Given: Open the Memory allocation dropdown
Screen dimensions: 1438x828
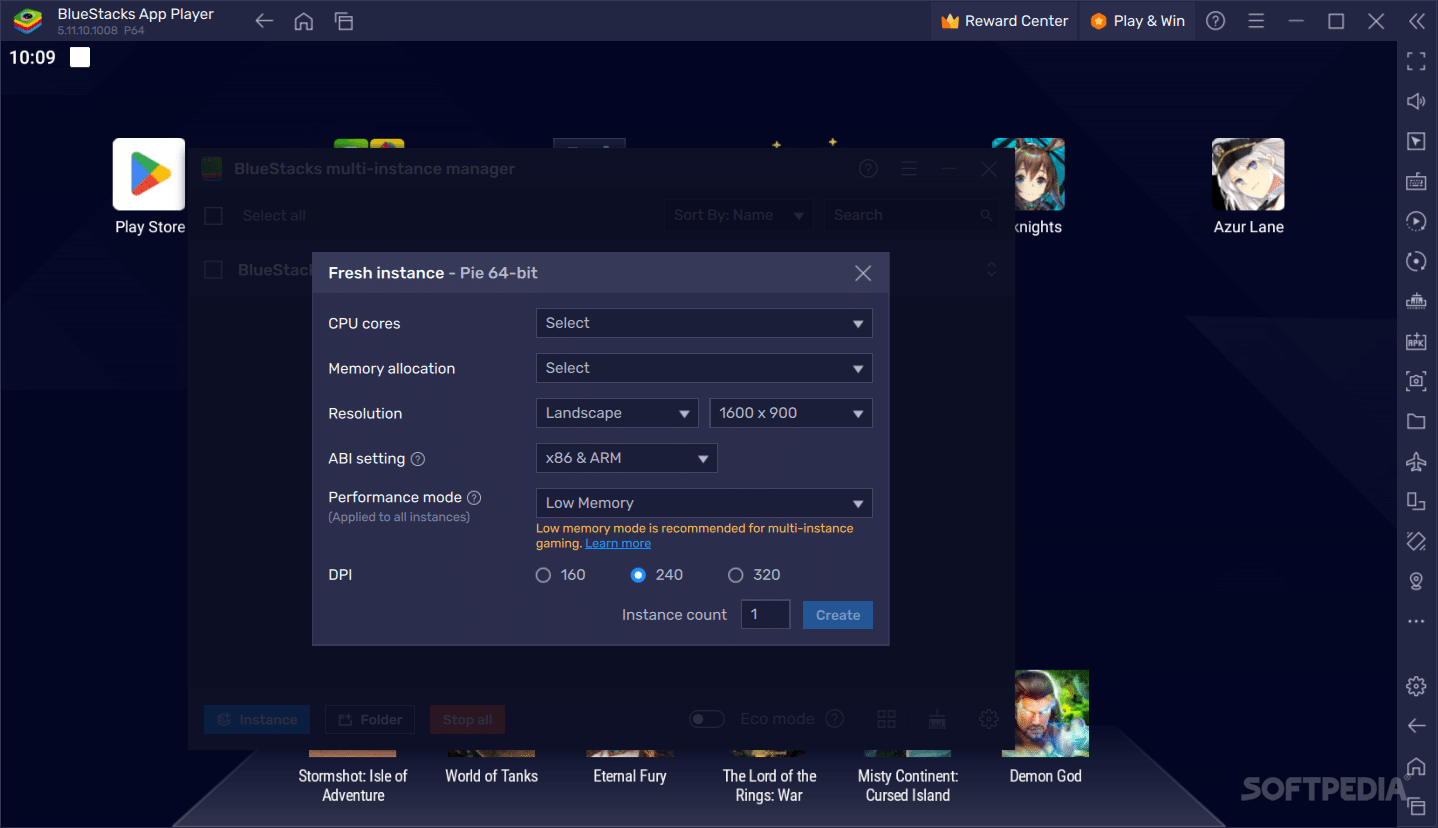Looking at the screenshot, I should (x=704, y=368).
